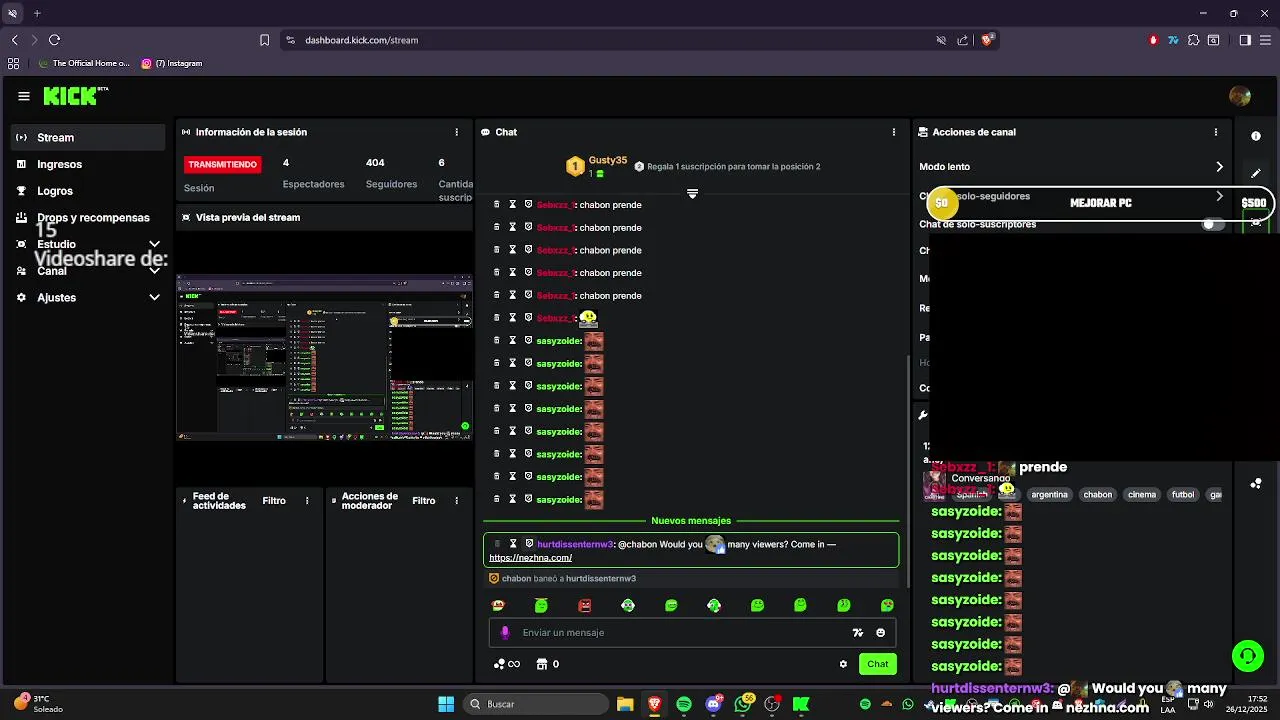Open Acciones de canal options menu

click(x=1216, y=132)
